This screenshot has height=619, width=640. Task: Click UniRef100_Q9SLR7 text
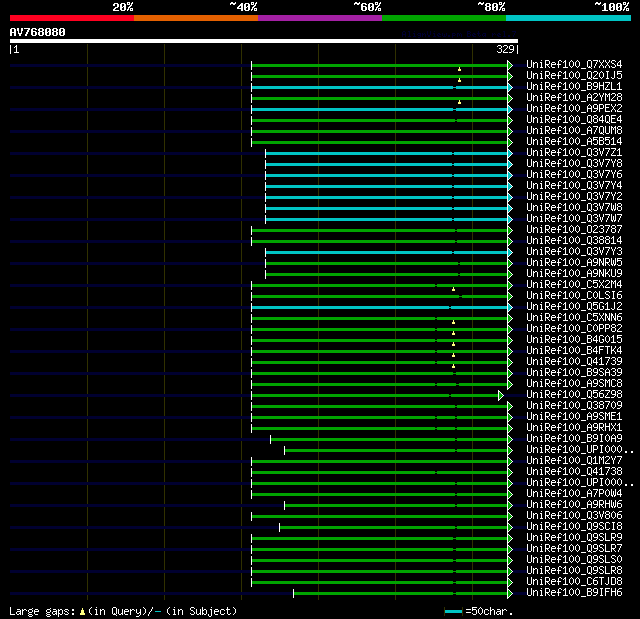[x=574, y=549]
